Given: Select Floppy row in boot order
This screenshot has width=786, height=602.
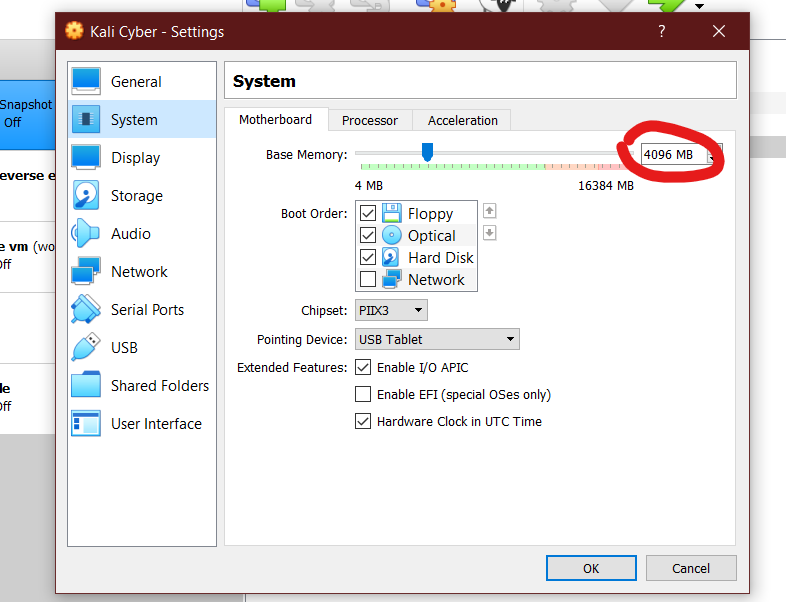Looking at the screenshot, I should tap(416, 213).
